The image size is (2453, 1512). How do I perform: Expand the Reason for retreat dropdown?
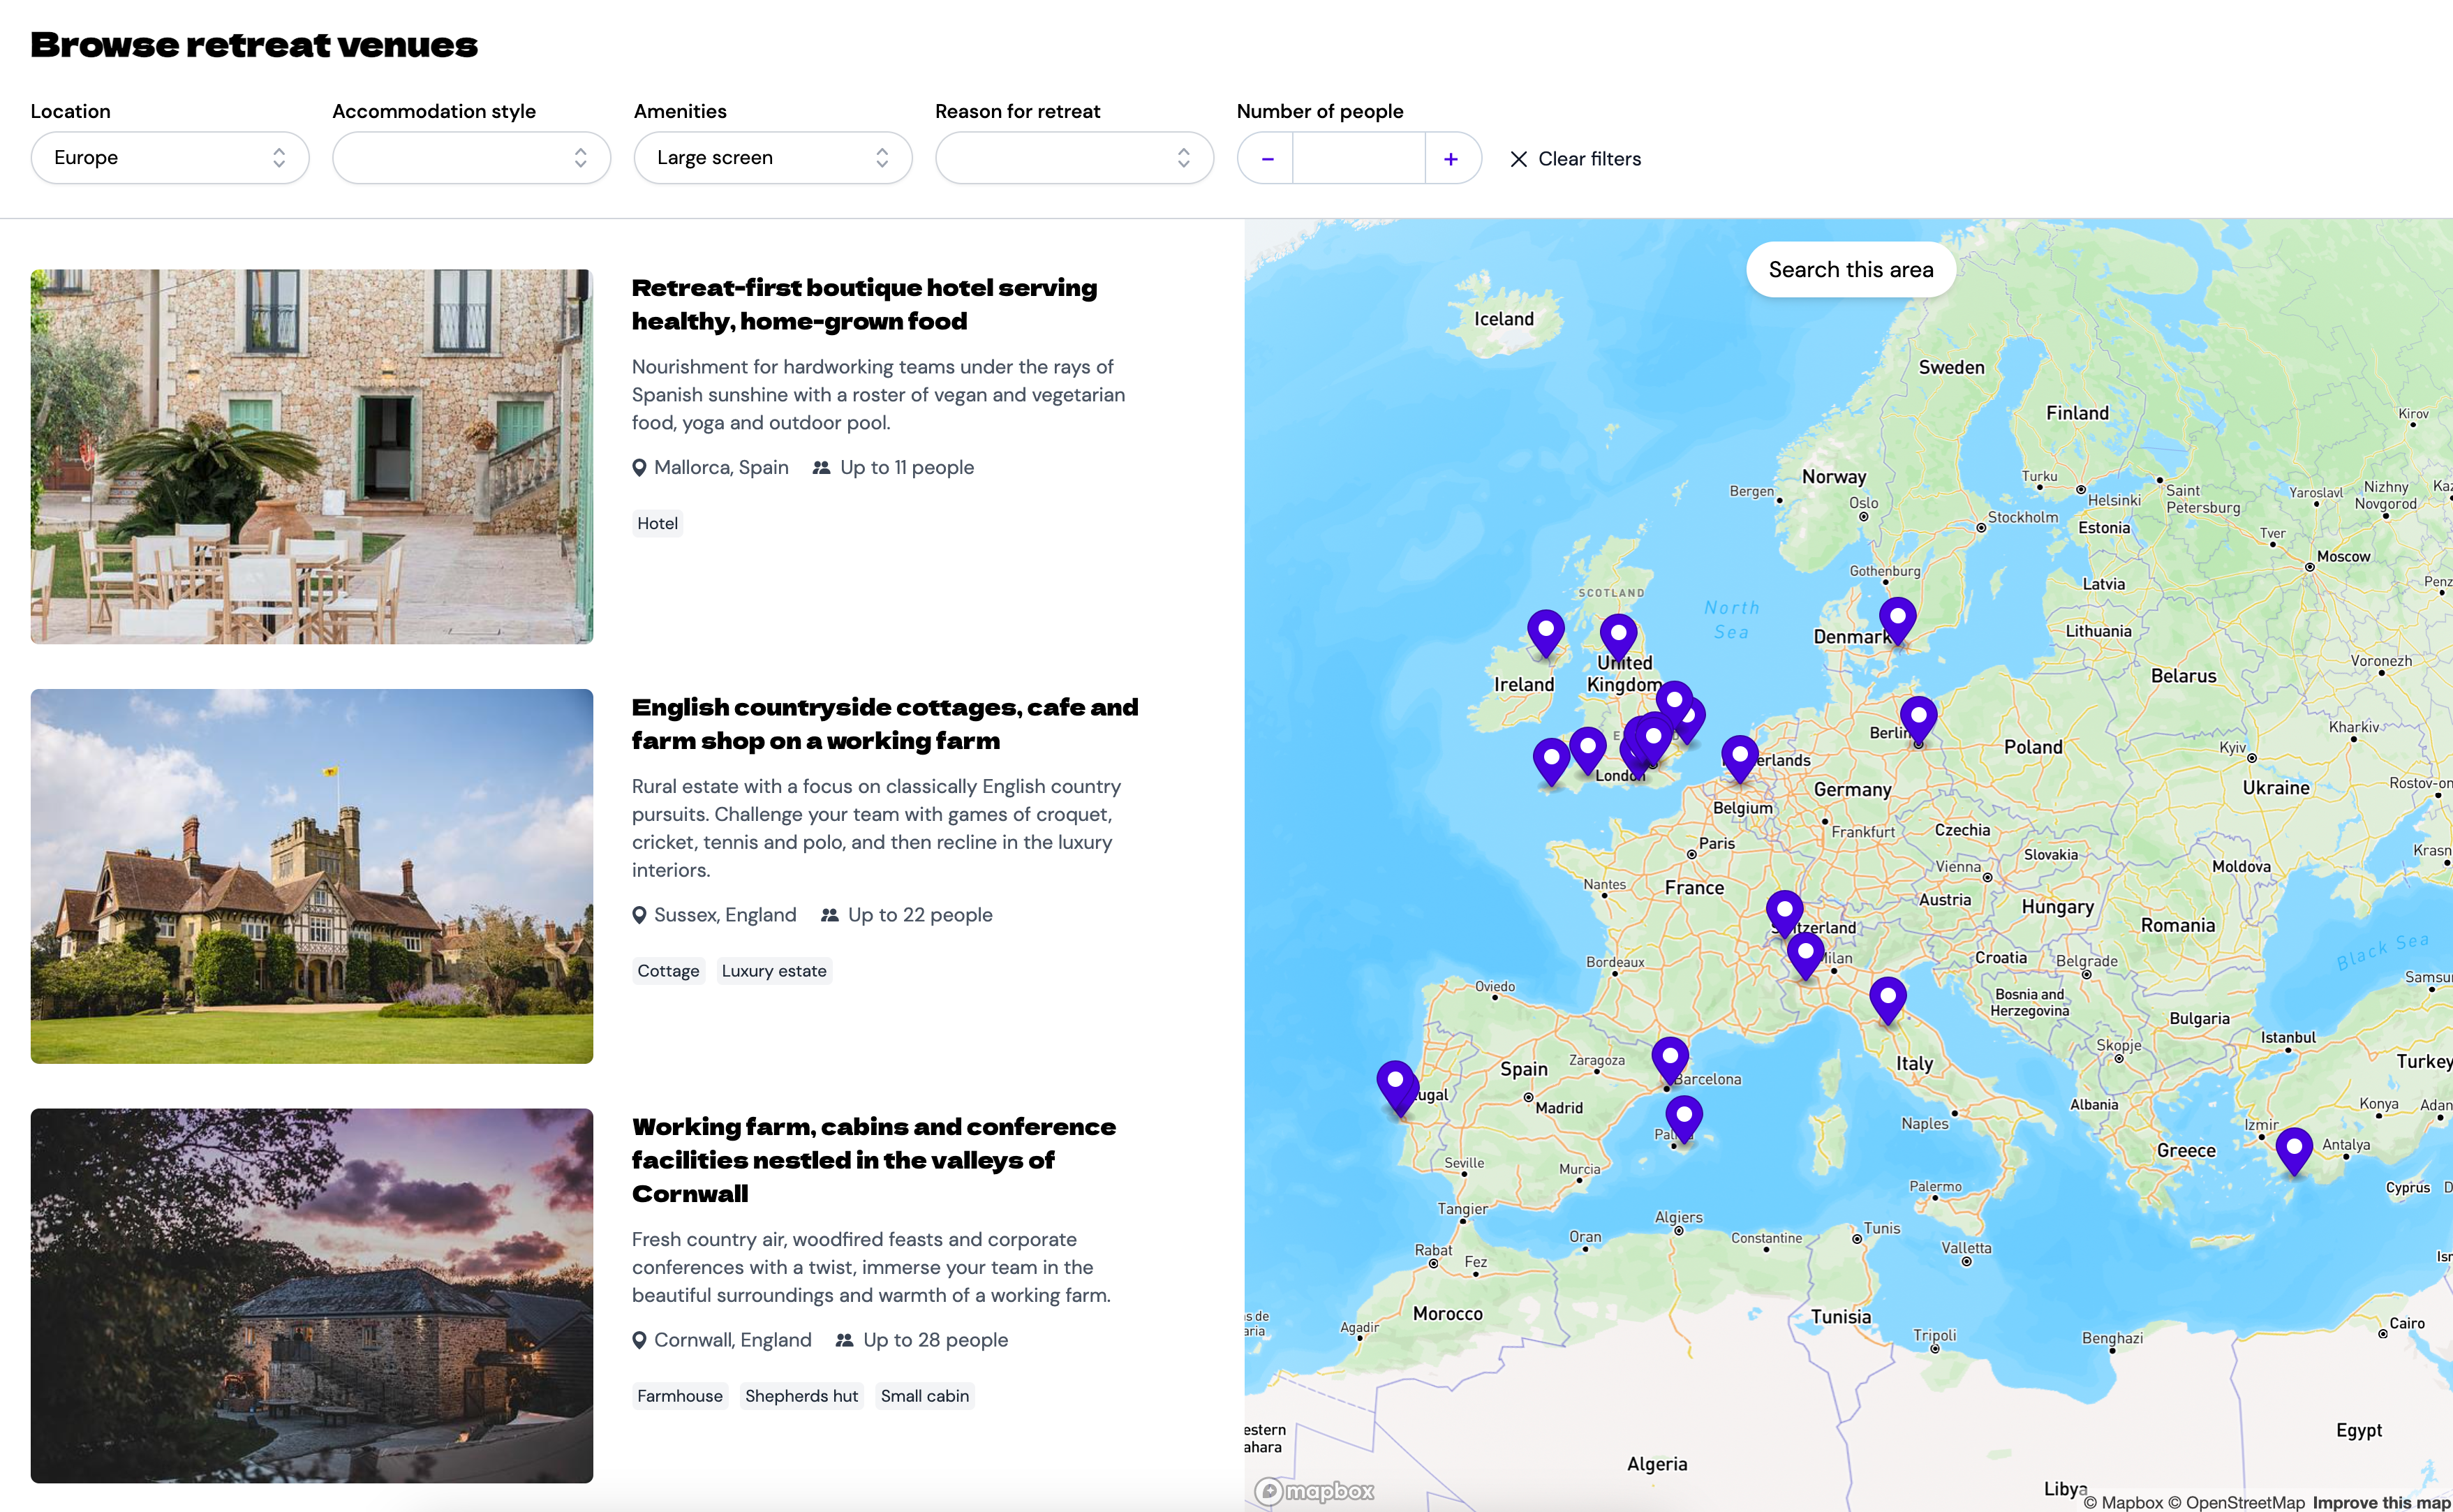(1074, 158)
